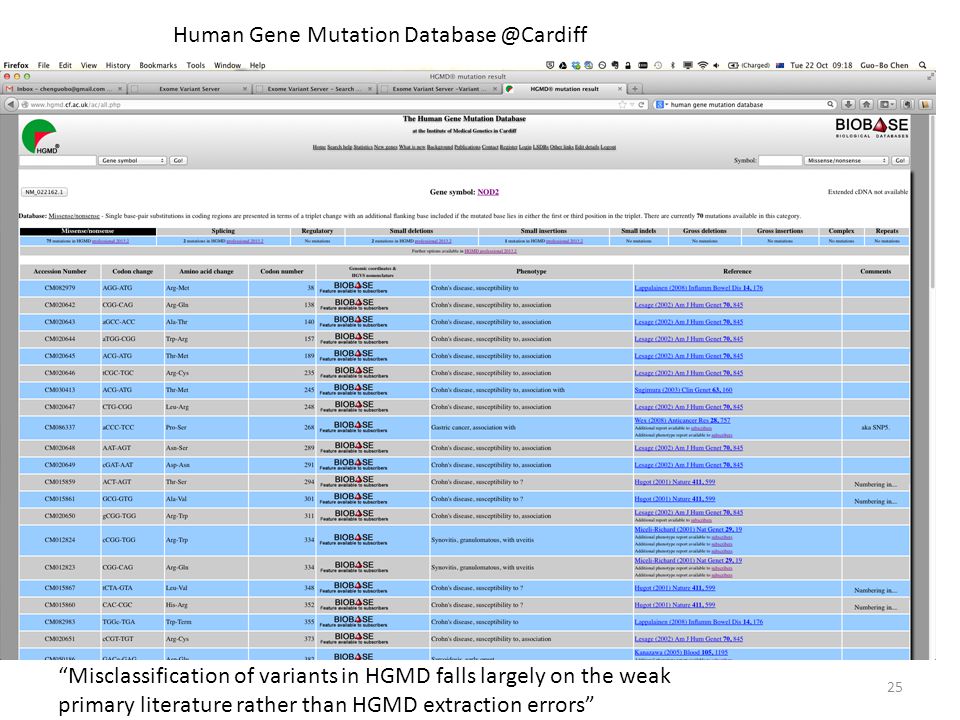Open Lappalainen (2008) reference in CM082979 row

point(699,288)
